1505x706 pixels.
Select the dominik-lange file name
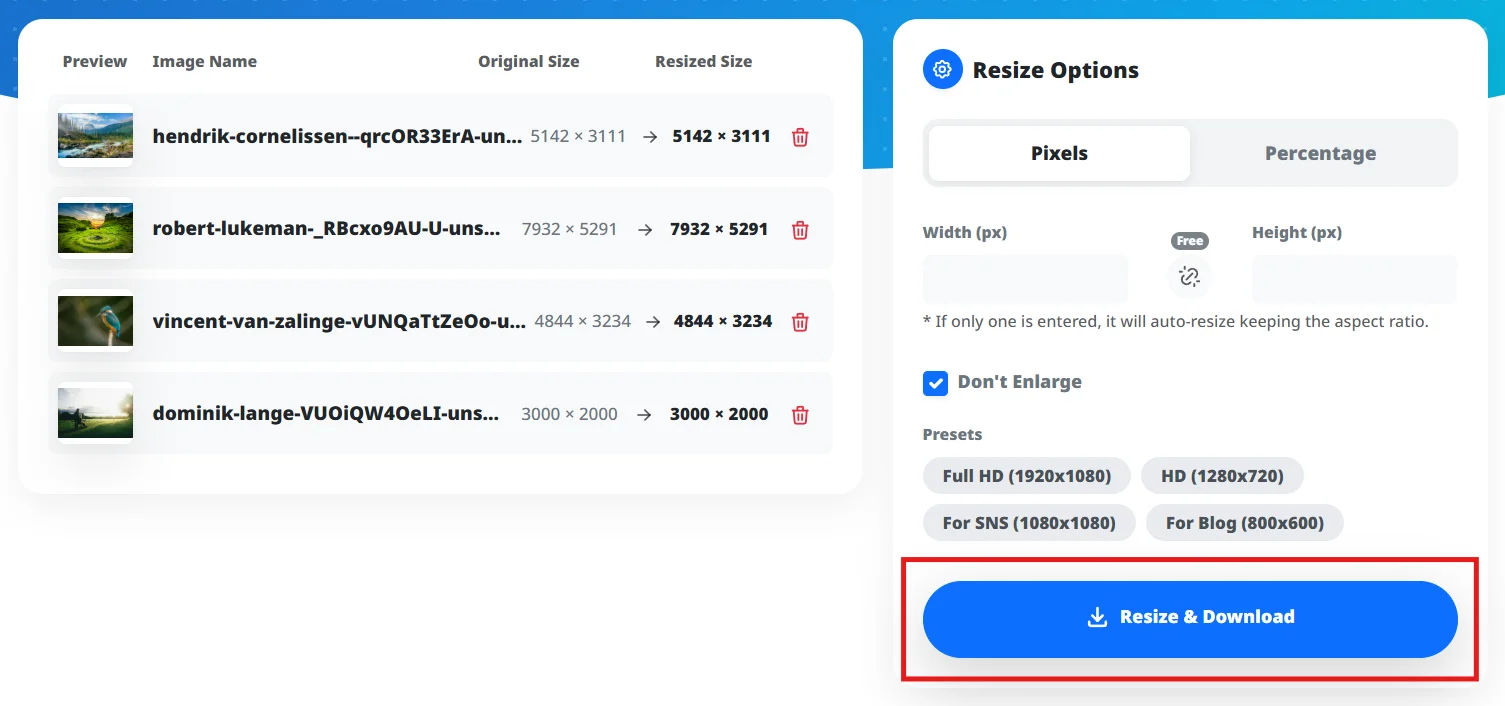click(325, 414)
